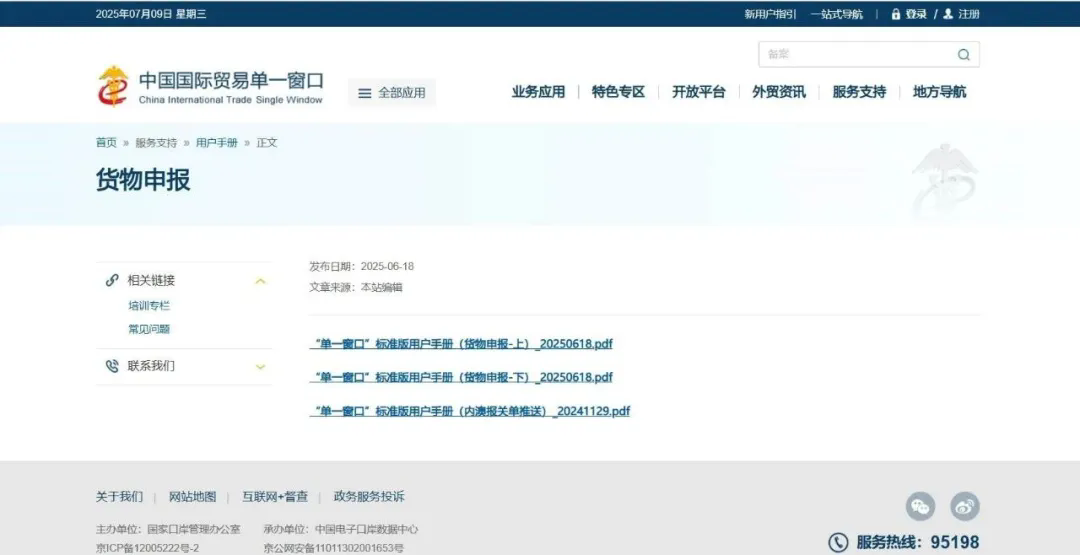The width and height of the screenshot is (1080, 555).
Task: Open the 业务应用 navigation menu
Action: pyautogui.click(x=538, y=92)
